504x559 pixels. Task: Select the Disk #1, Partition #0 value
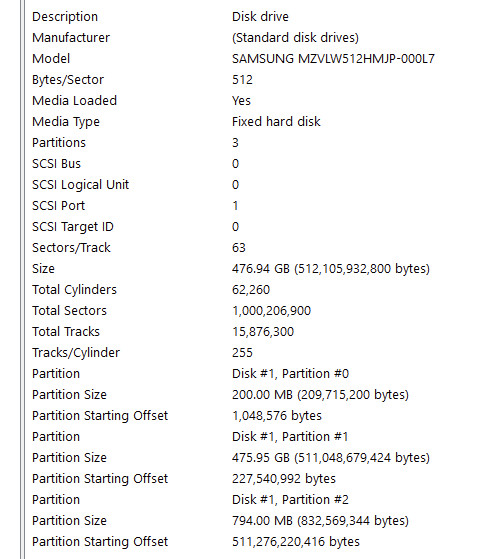290,374
